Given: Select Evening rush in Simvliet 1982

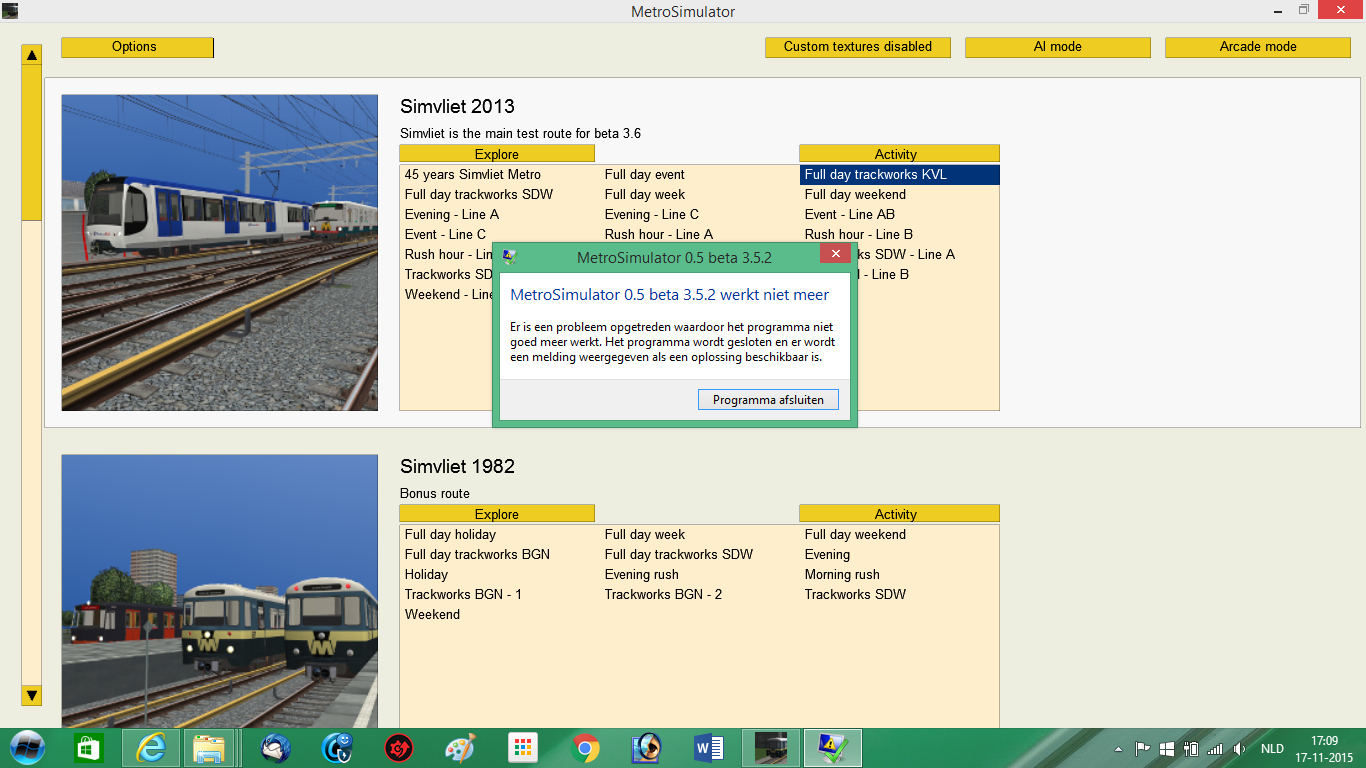Looking at the screenshot, I should pos(642,575).
